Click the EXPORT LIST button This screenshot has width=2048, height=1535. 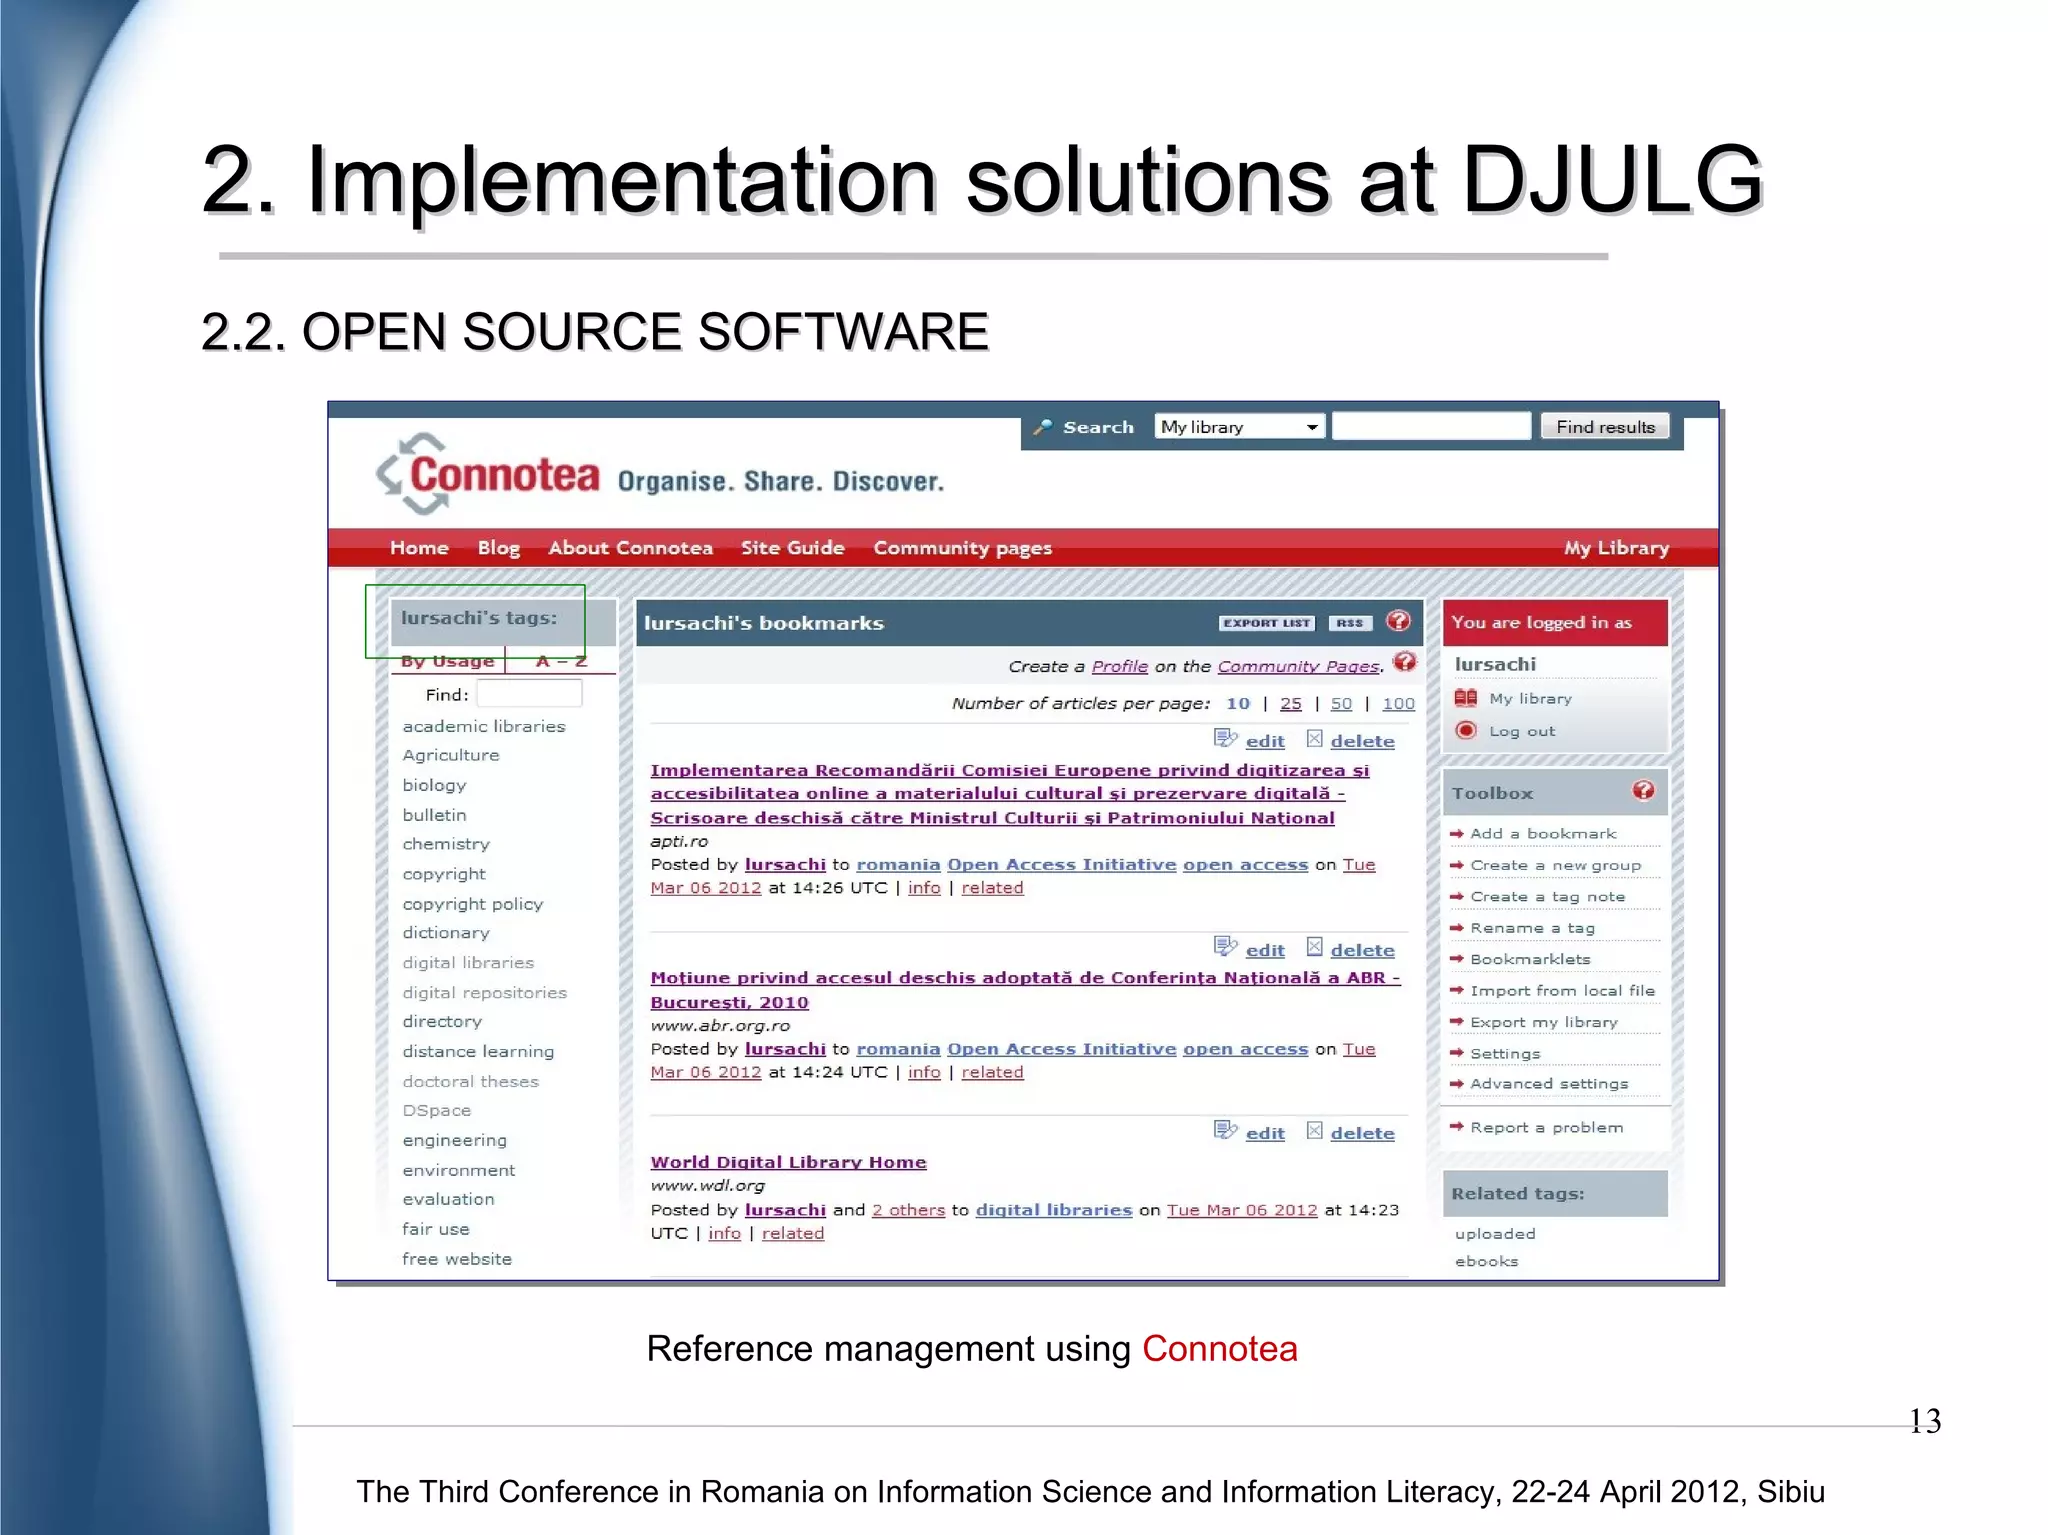pos(1266,623)
